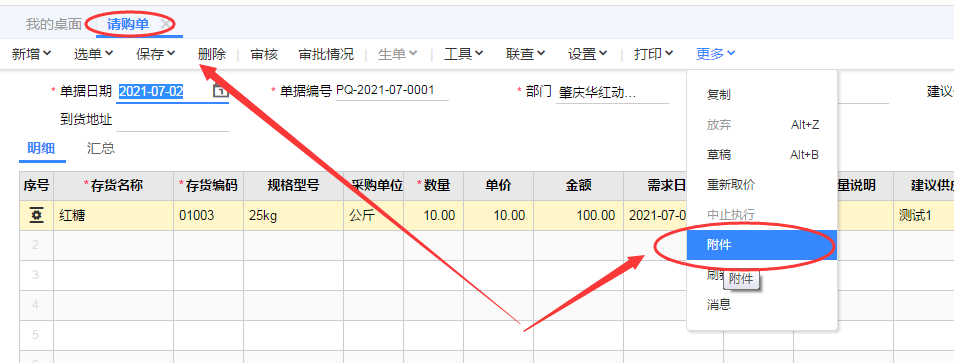This screenshot has width=954, height=363.
Task: Select row number 3 in the grid
Action: tap(37, 275)
